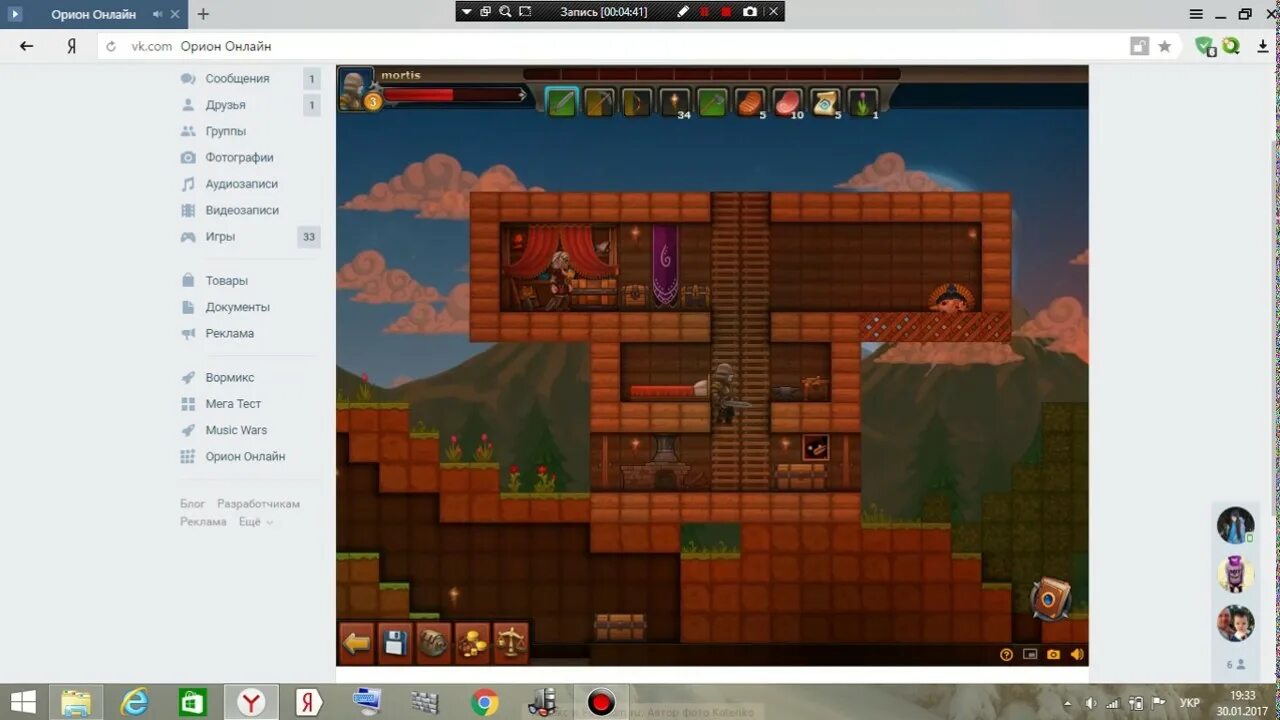Click the Игры counter badge 33
This screenshot has height=720, width=1280.
[309, 237]
